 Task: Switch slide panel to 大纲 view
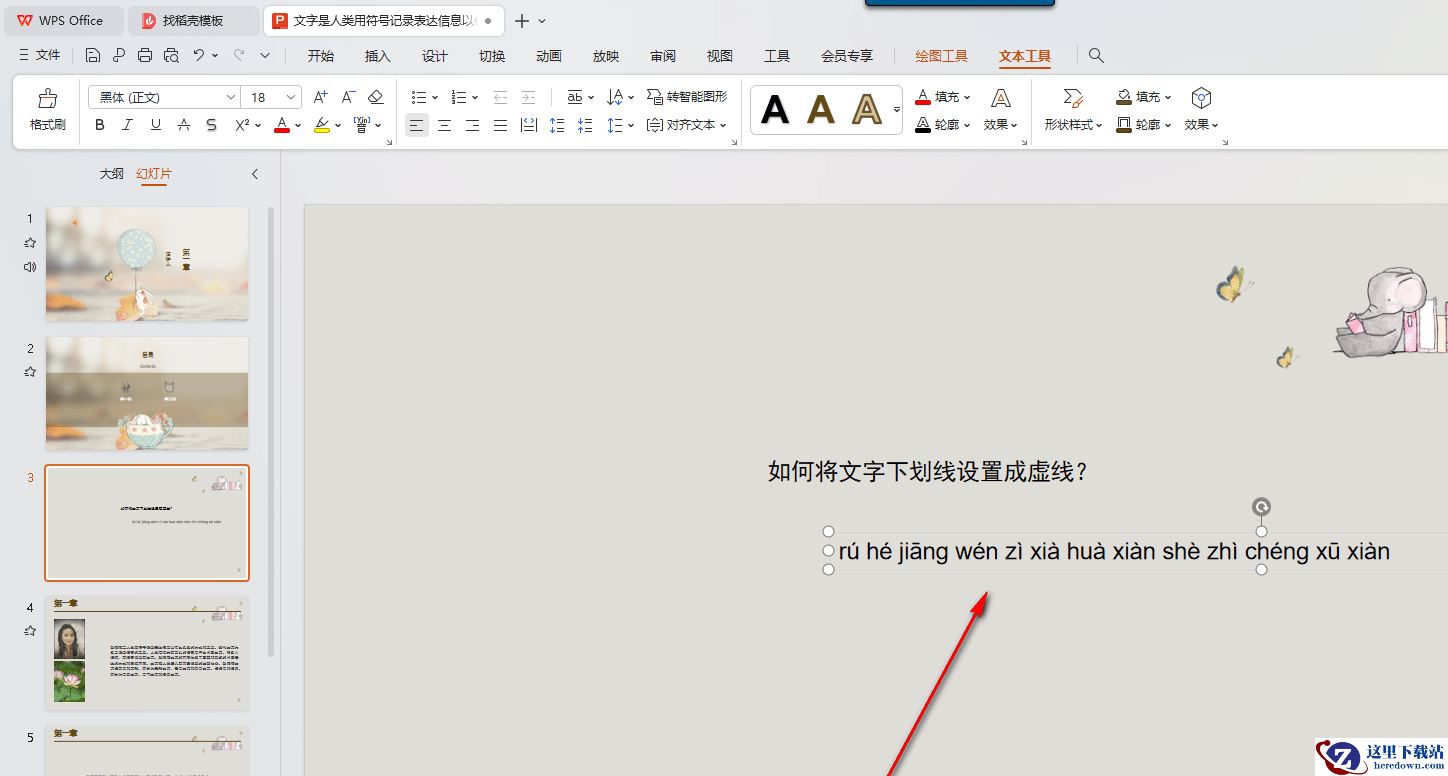coord(112,174)
